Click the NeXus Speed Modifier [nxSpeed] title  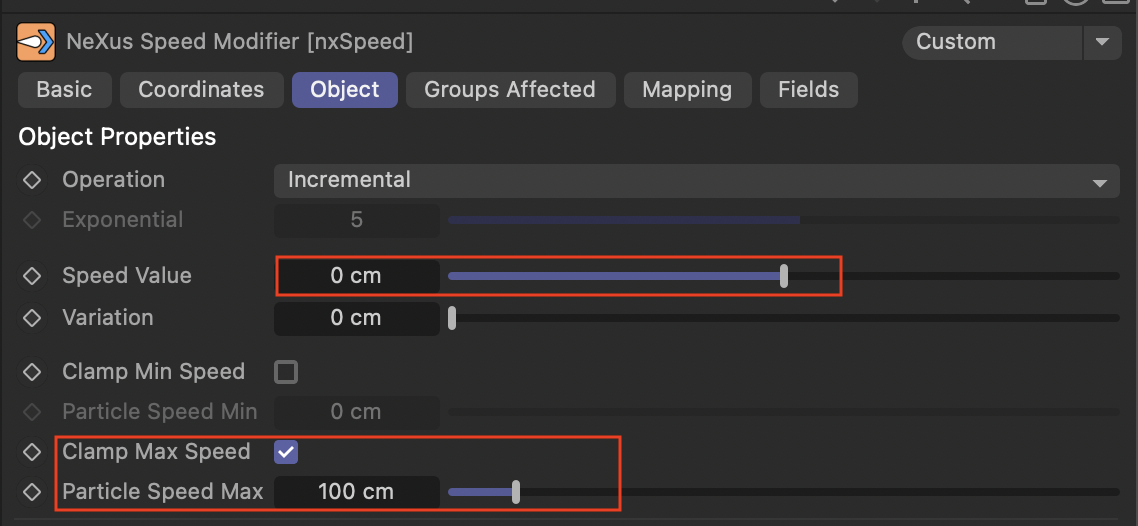click(240, 42)
